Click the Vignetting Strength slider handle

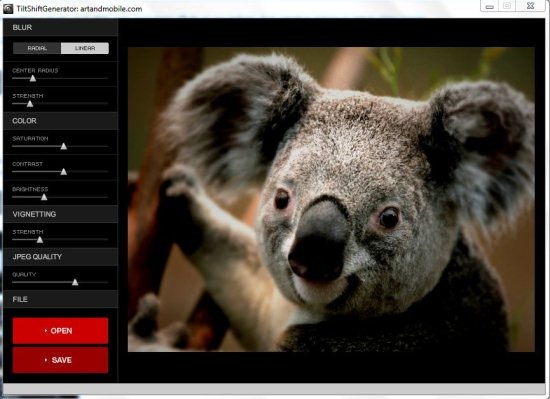[x=40, y=239]
